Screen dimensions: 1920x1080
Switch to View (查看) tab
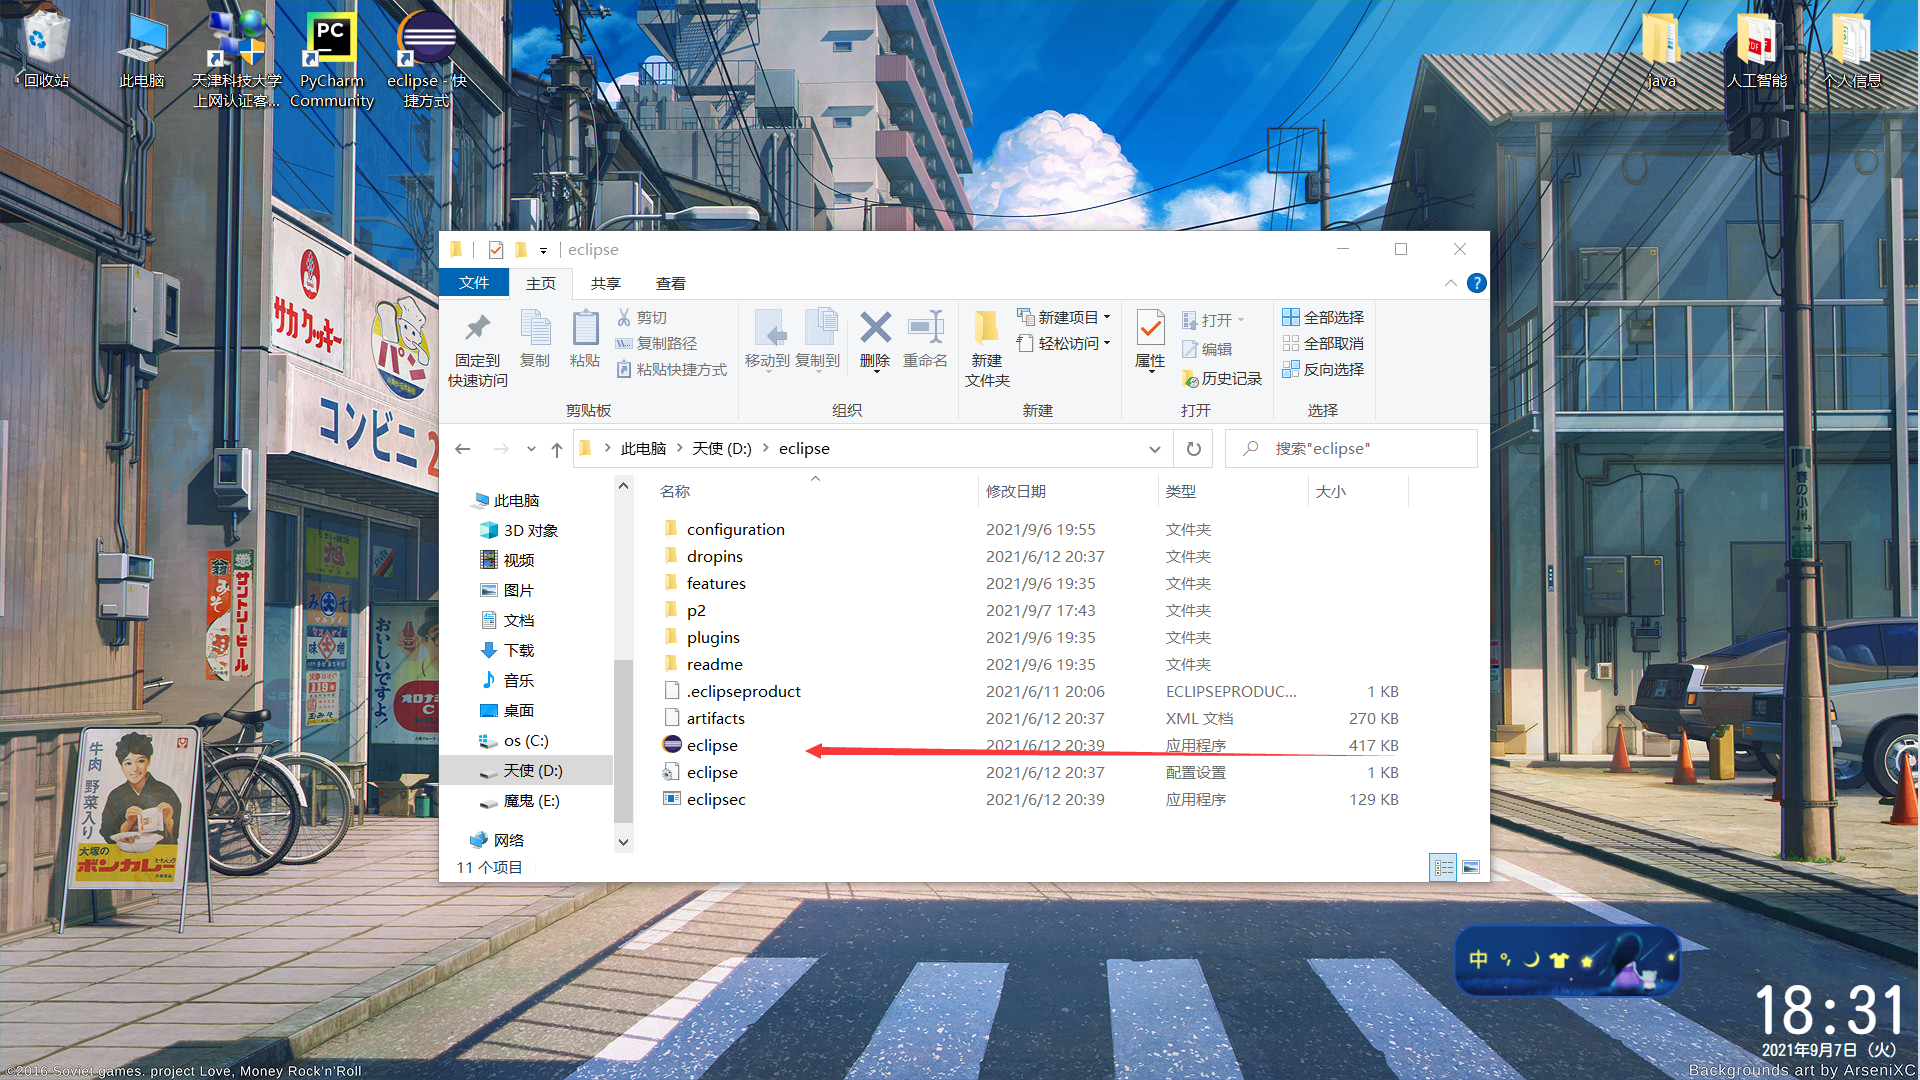click(671, 283)
